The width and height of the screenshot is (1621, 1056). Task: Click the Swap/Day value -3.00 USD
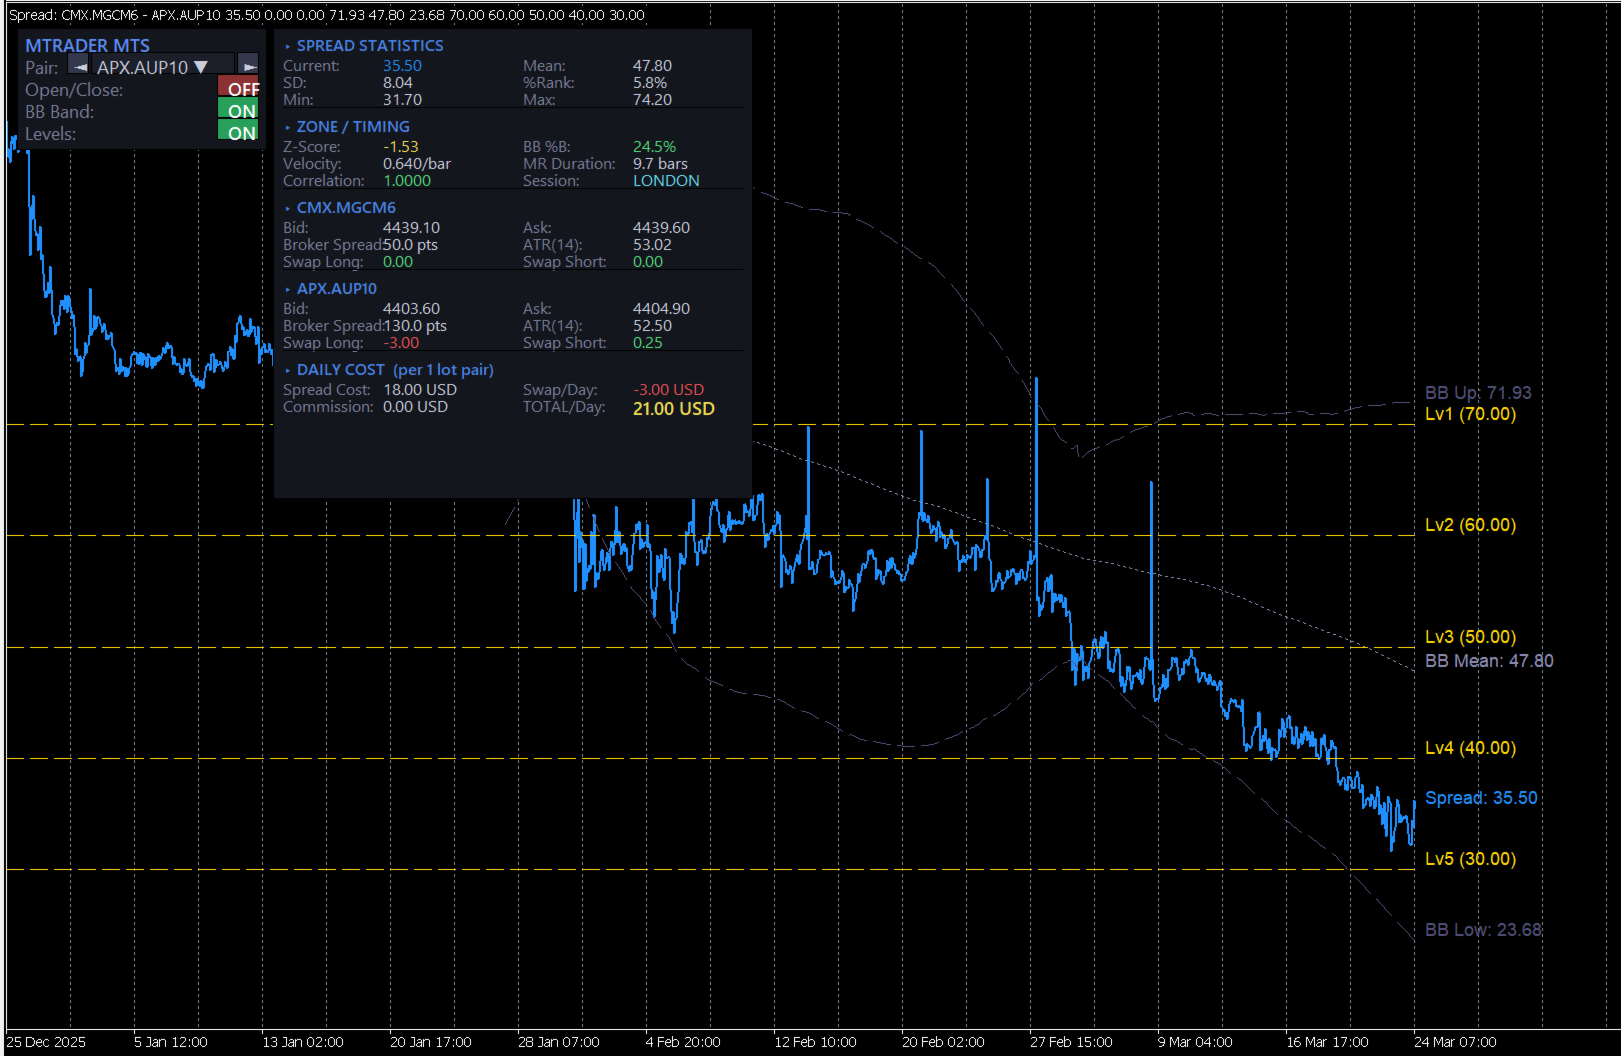pos(668,390)
